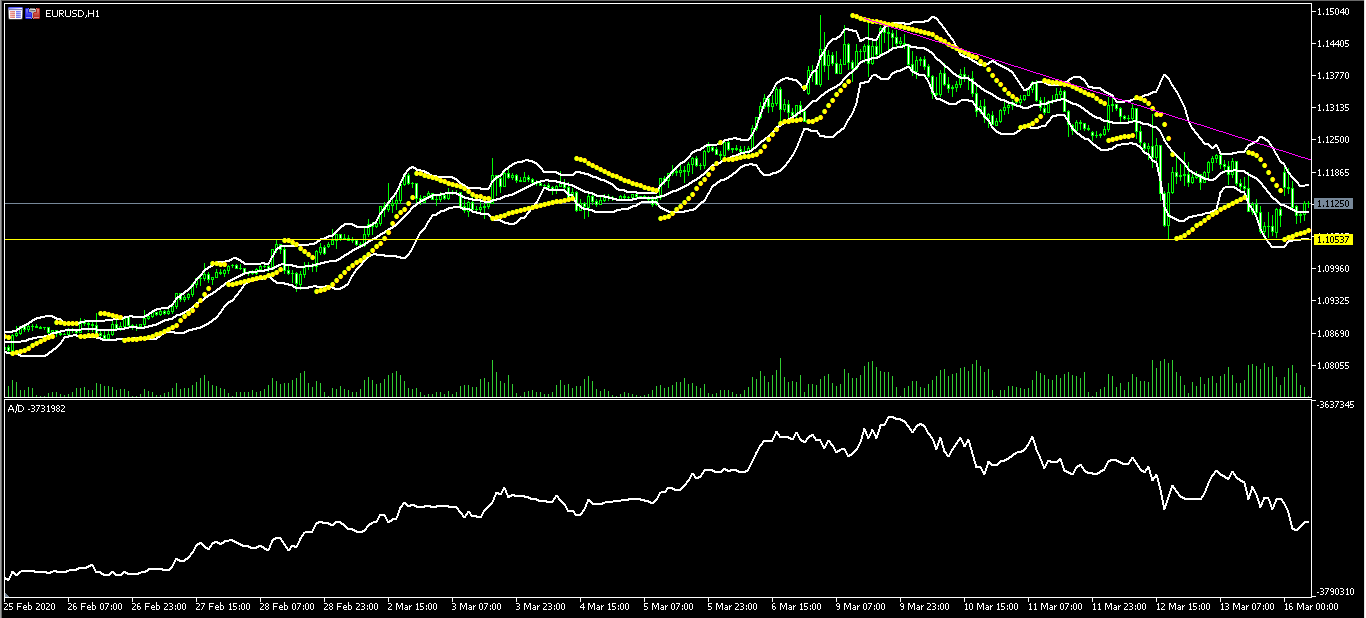Click the 1.08055 price scale label
The width and height of the screenshot is (1366, 618).
[x=1335, y=365]
